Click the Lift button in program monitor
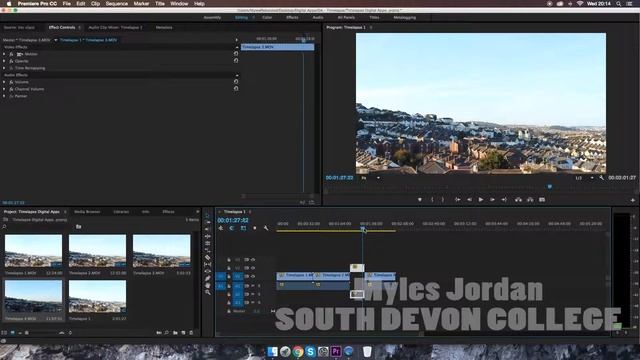The height and width of the screenshot is (360, 640). [x=518, y=200]
